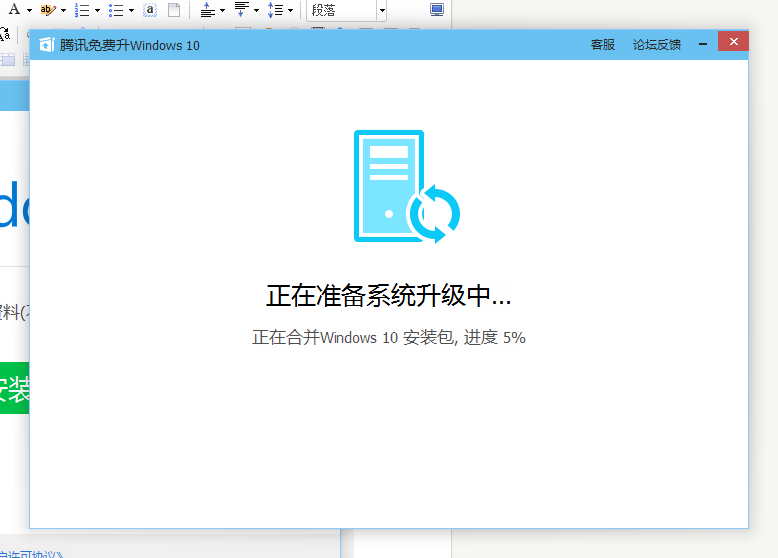This screenshot has width=778, height=558.
Task: Click the font color A icon
Action: click(x=14, y=9)
